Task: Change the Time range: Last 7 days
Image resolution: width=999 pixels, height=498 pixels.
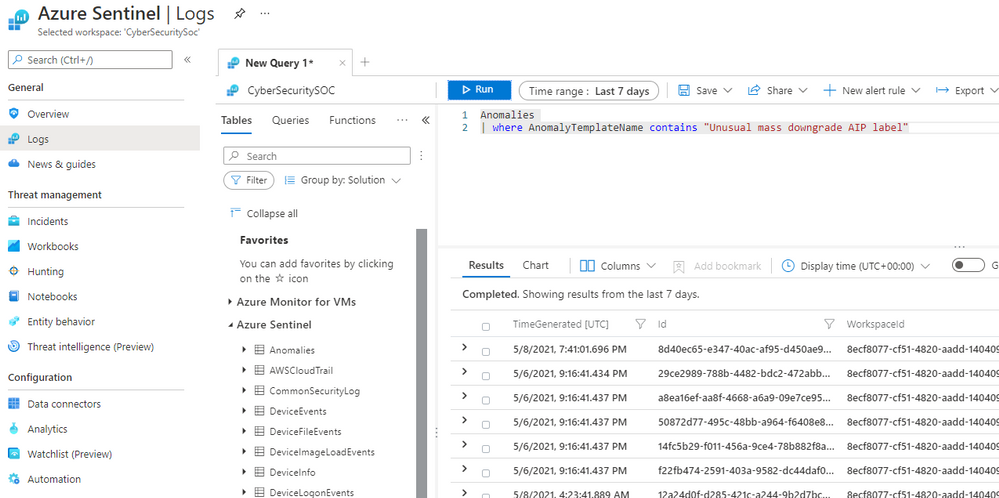Action: pos(589,91)
